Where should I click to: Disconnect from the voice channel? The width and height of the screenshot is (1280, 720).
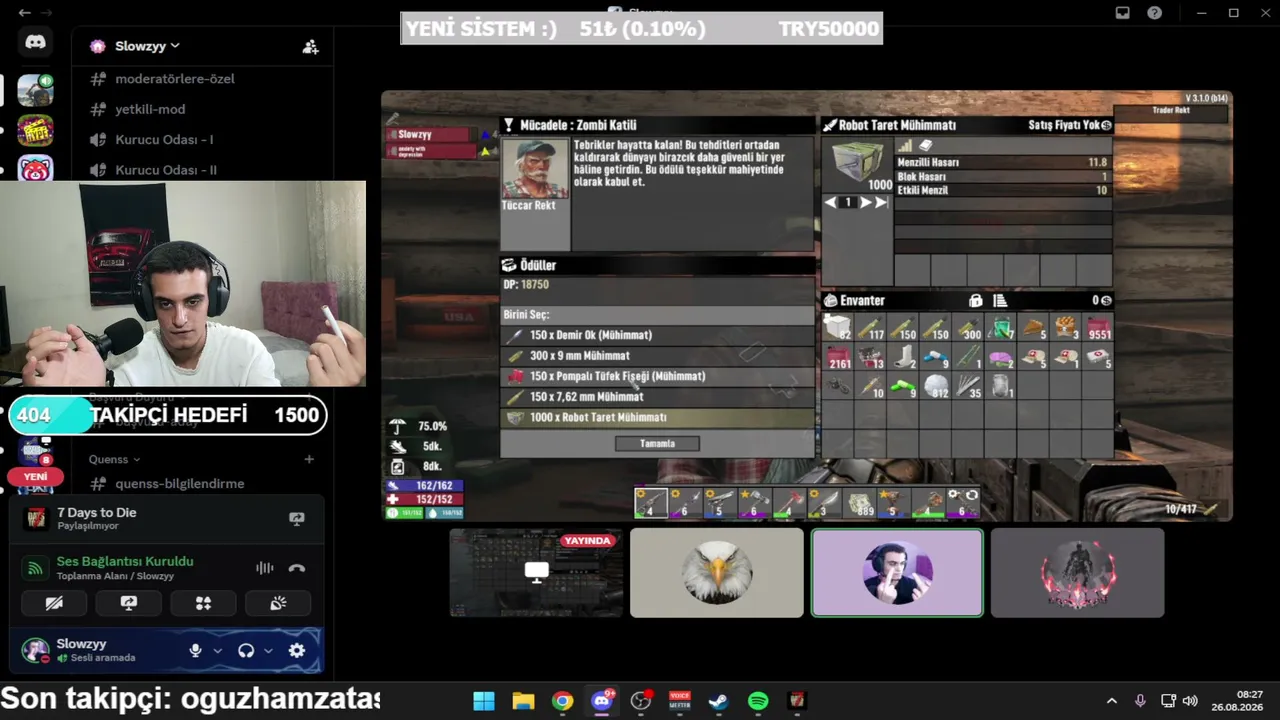coord(296,568)
